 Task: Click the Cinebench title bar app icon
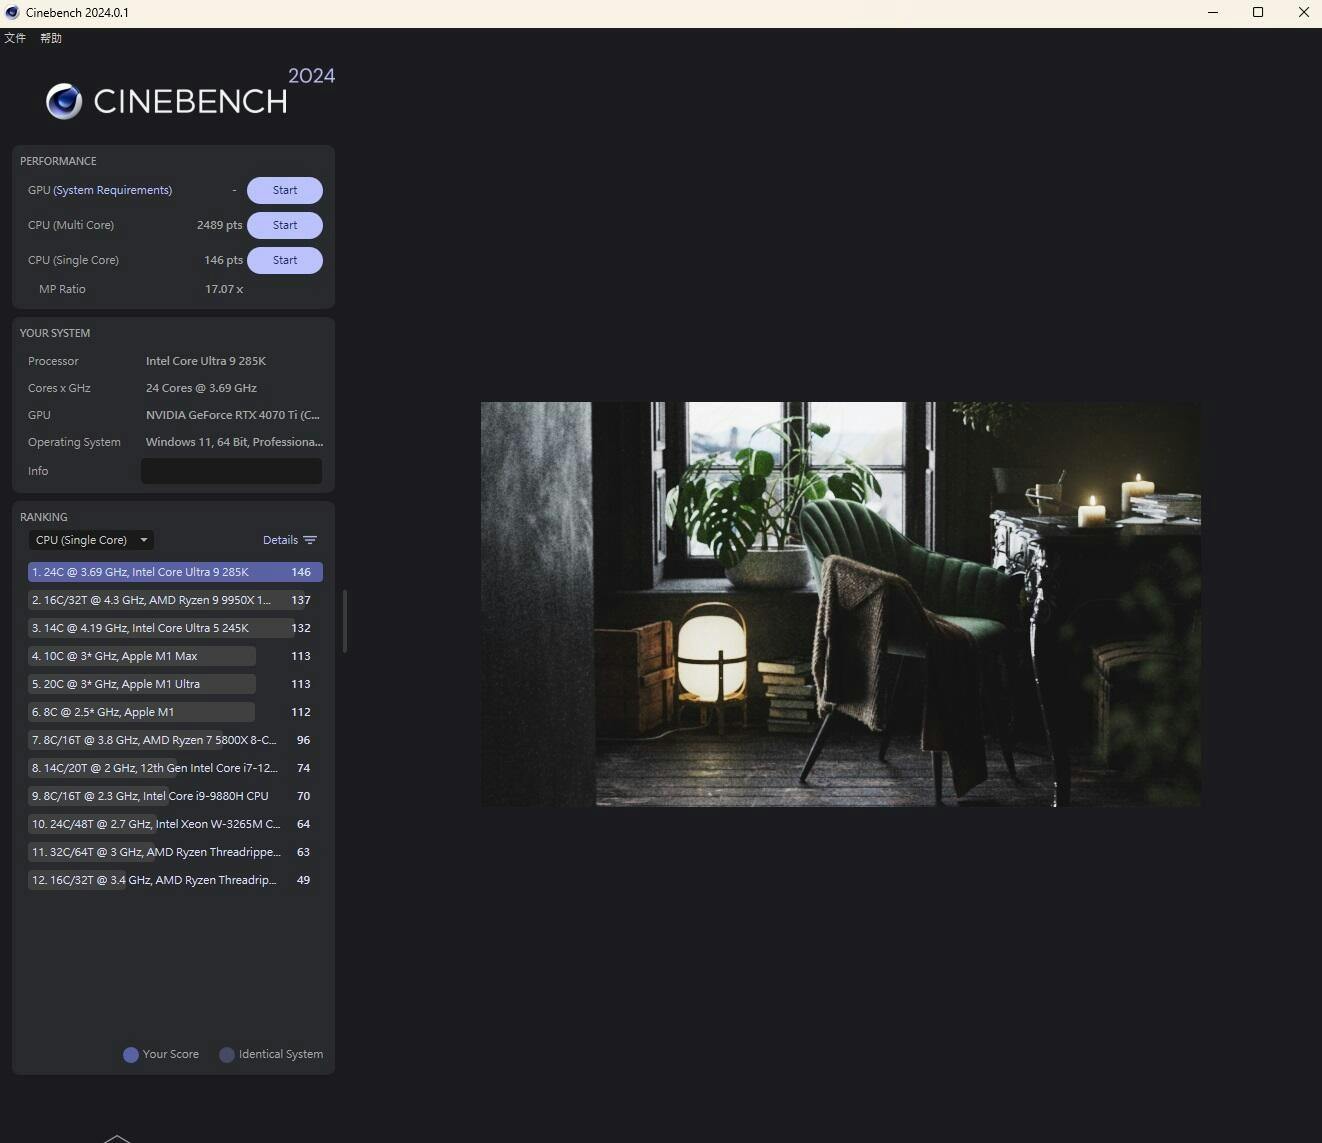(12, 13)
